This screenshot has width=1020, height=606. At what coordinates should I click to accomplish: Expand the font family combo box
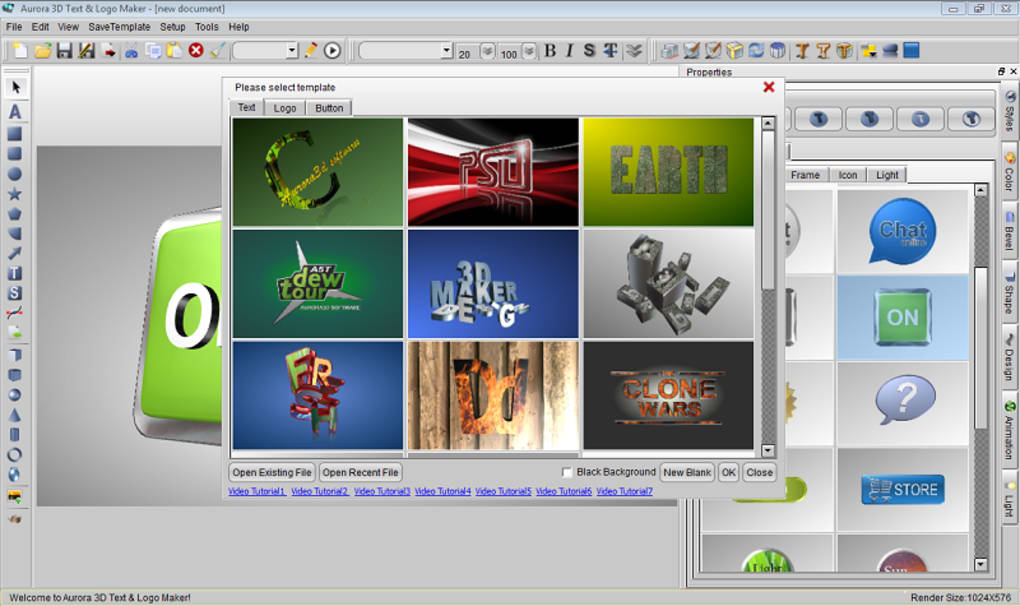(447, 50)
